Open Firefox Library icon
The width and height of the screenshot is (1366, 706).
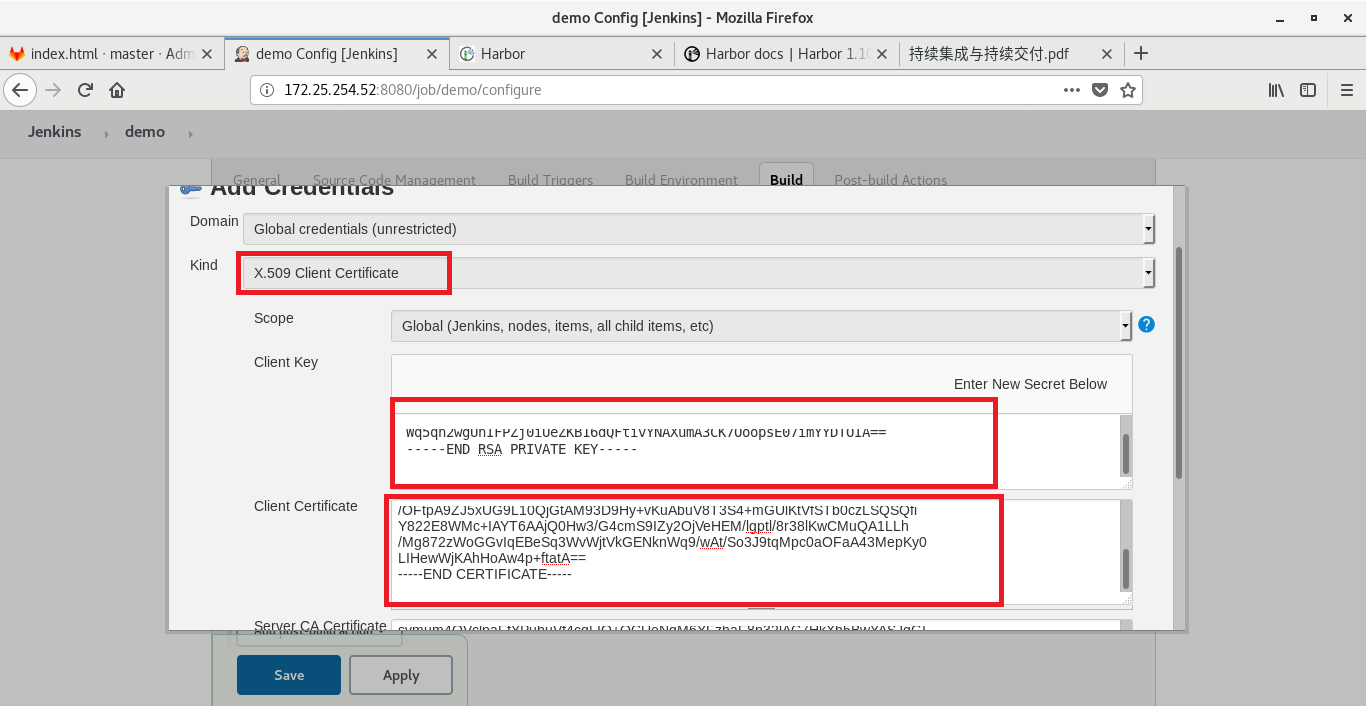point(1277,90)
